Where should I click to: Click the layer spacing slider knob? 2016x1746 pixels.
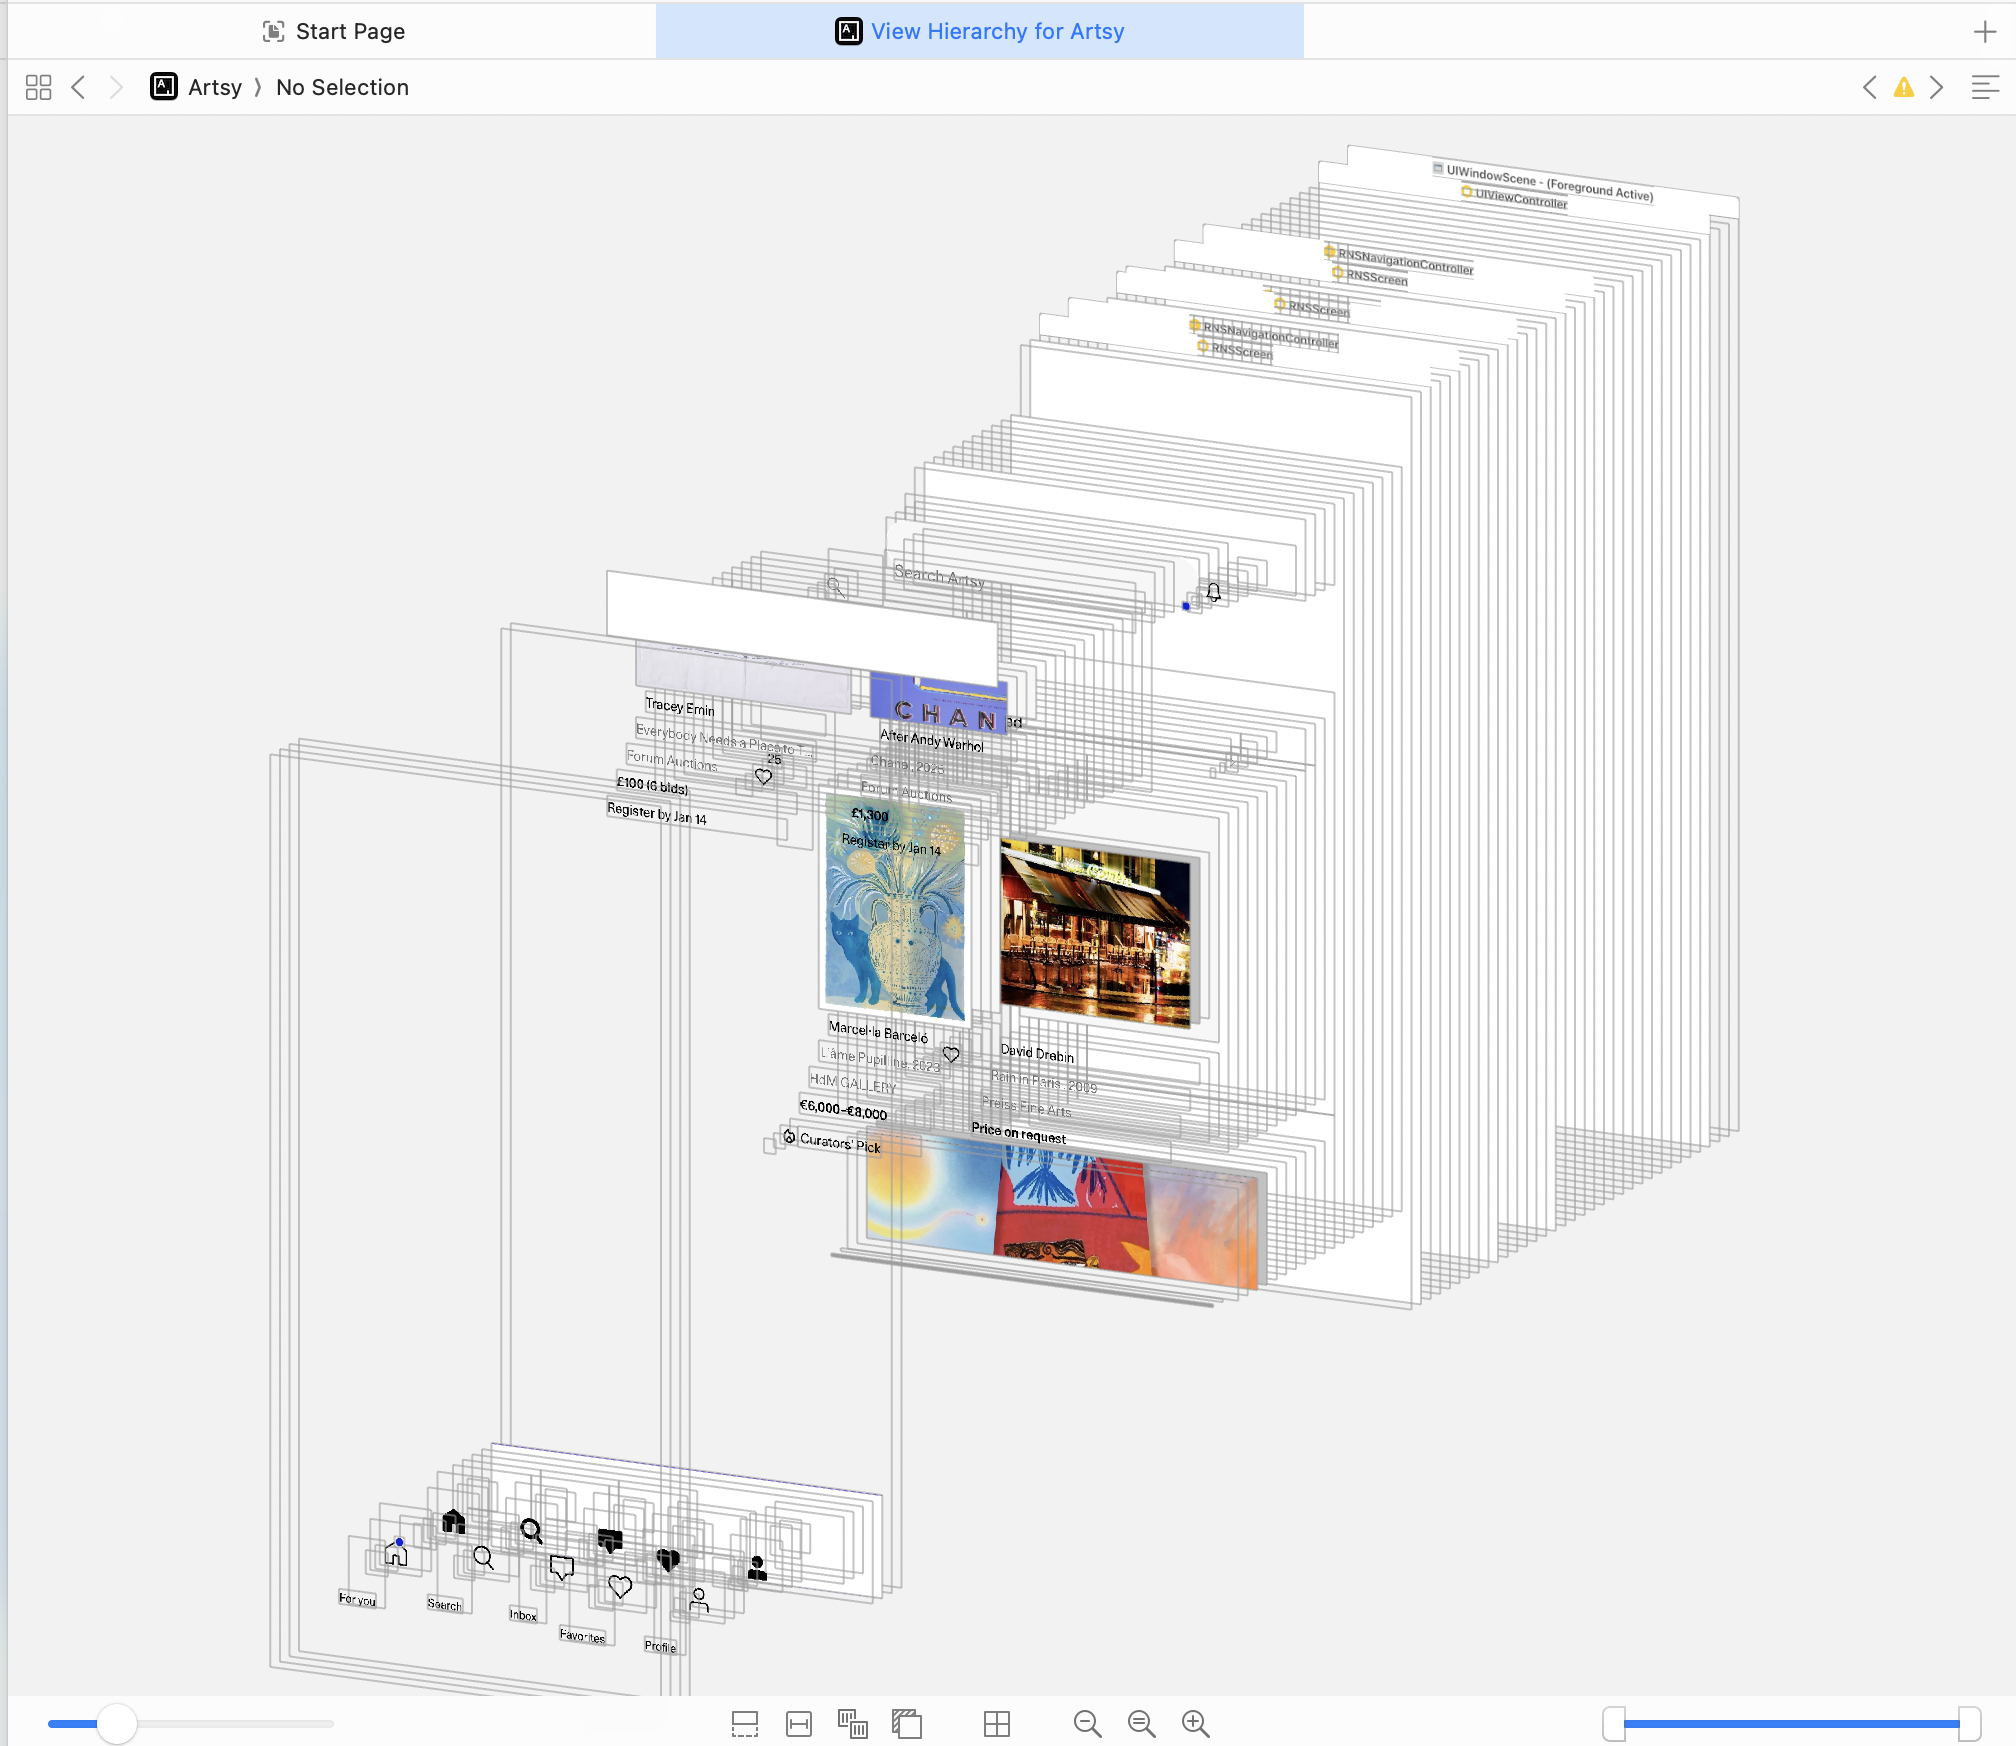pos(117,1723)
